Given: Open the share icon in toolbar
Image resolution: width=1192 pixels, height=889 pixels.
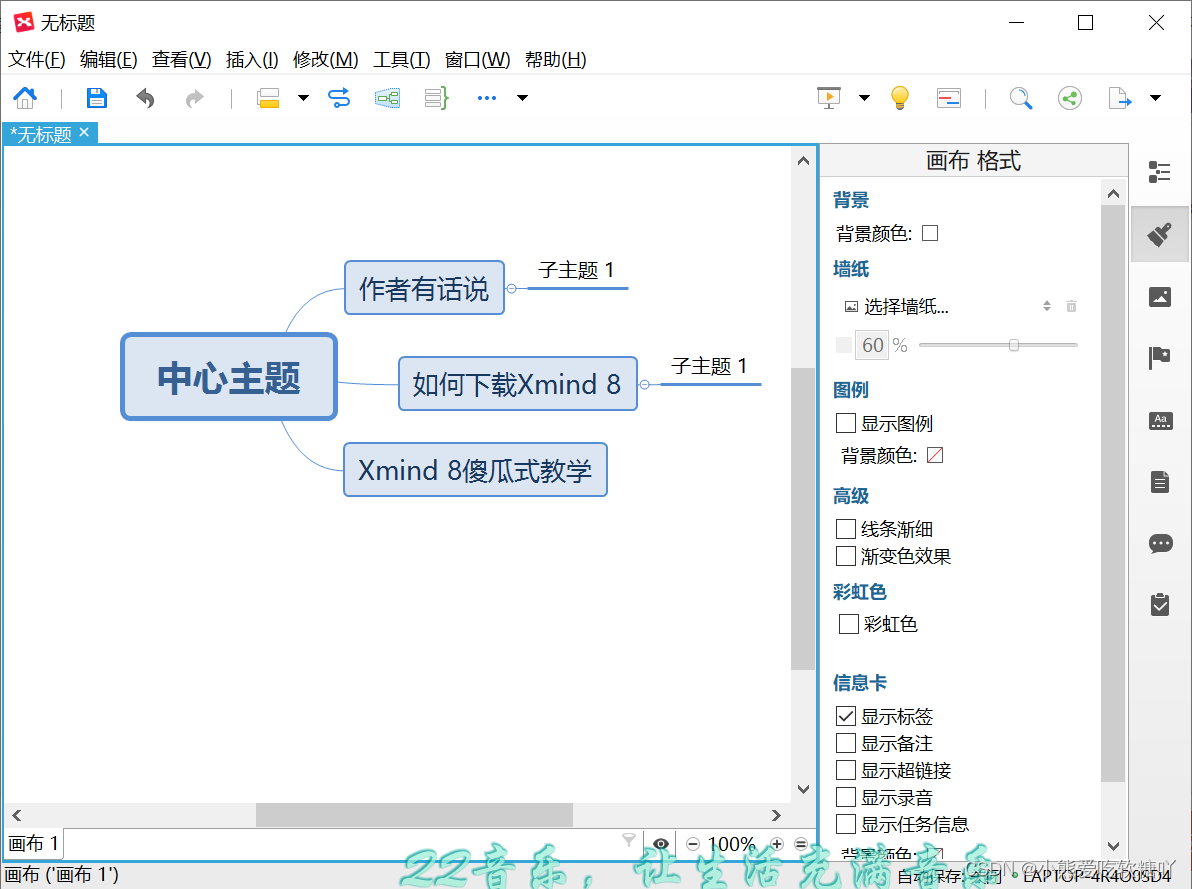Looking at the screenshot, I should coord(1070,98).
